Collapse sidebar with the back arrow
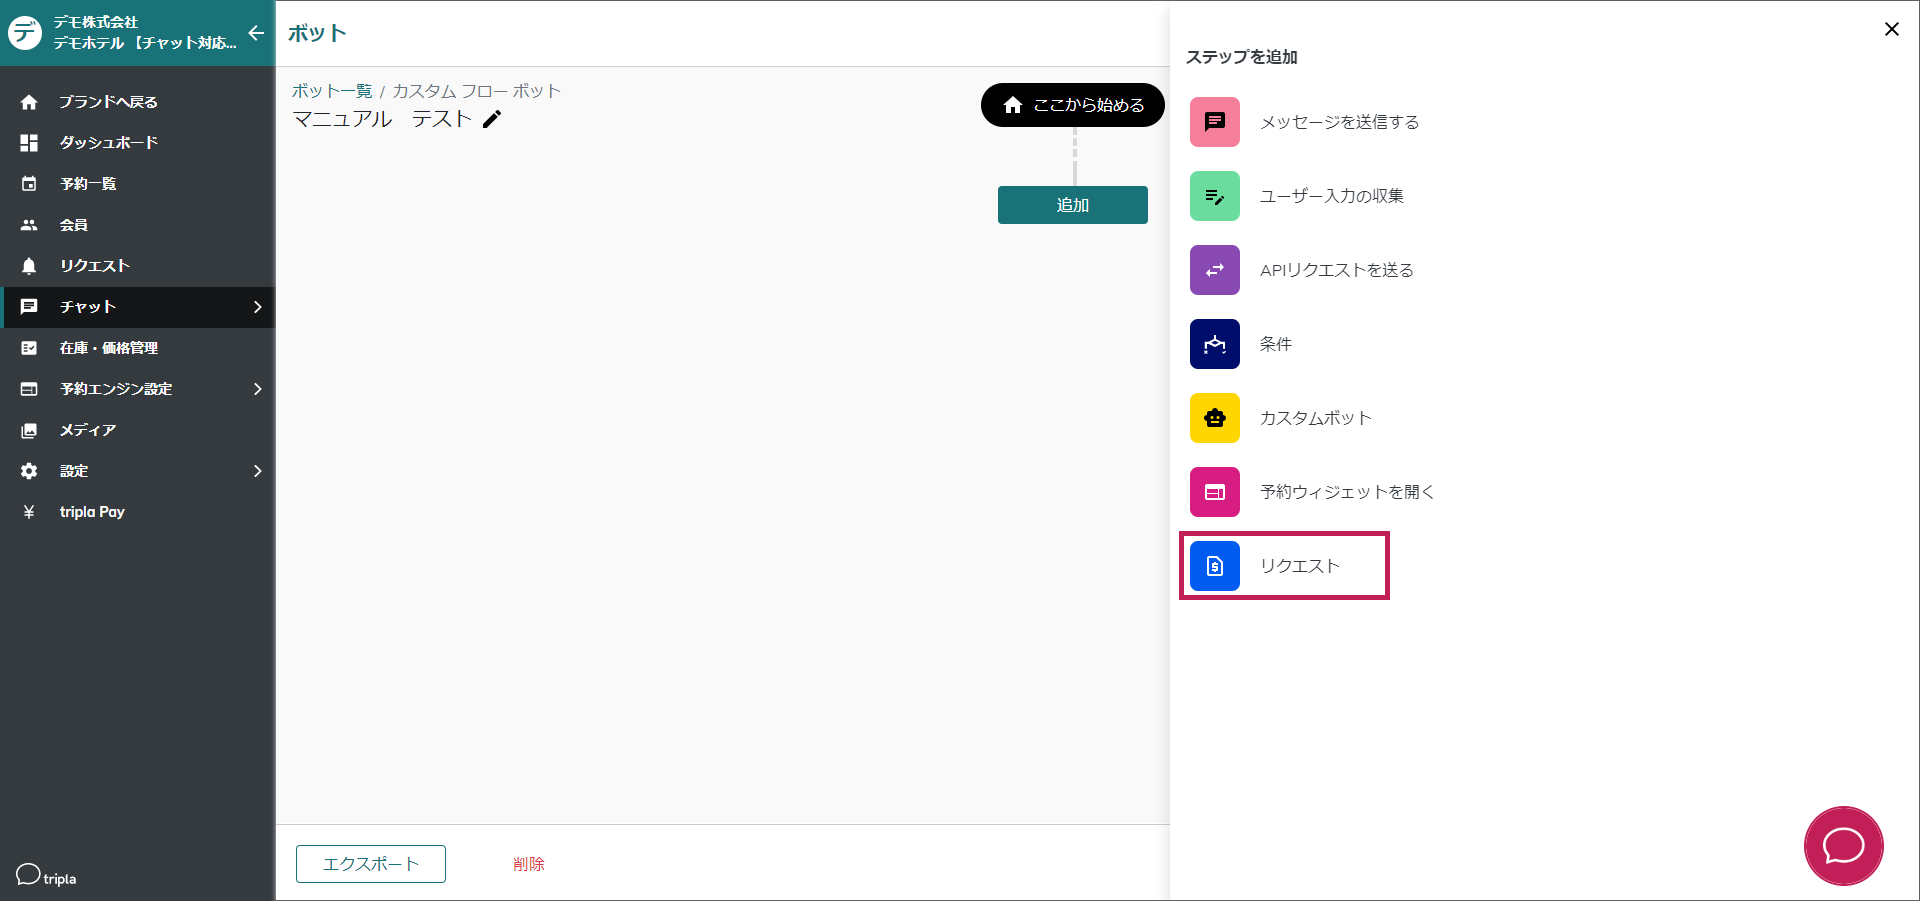 tap(256, 33)
